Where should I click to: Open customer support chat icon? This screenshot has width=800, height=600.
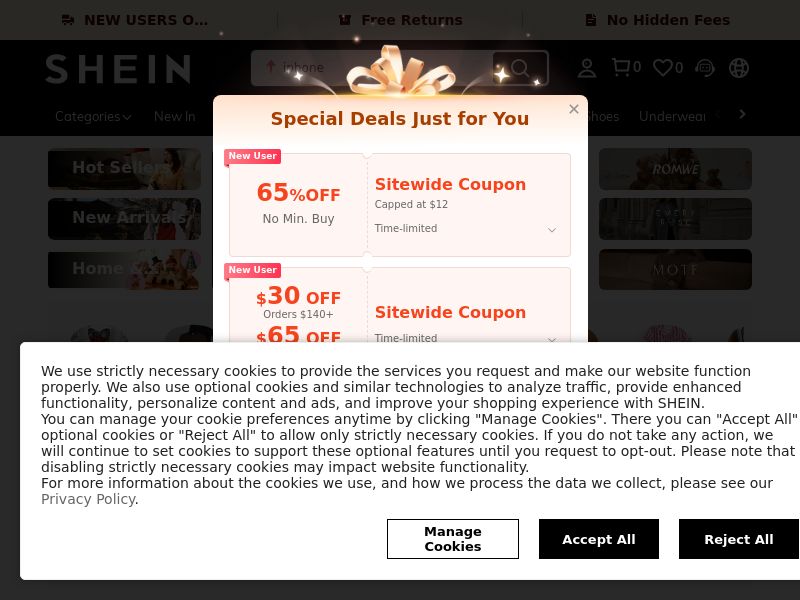click(705, 67)
